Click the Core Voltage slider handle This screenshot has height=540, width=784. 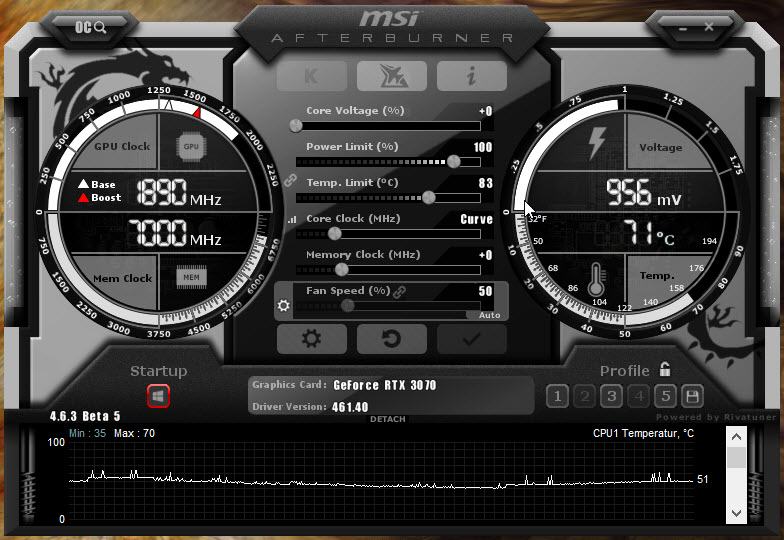[x=296, y=126]
